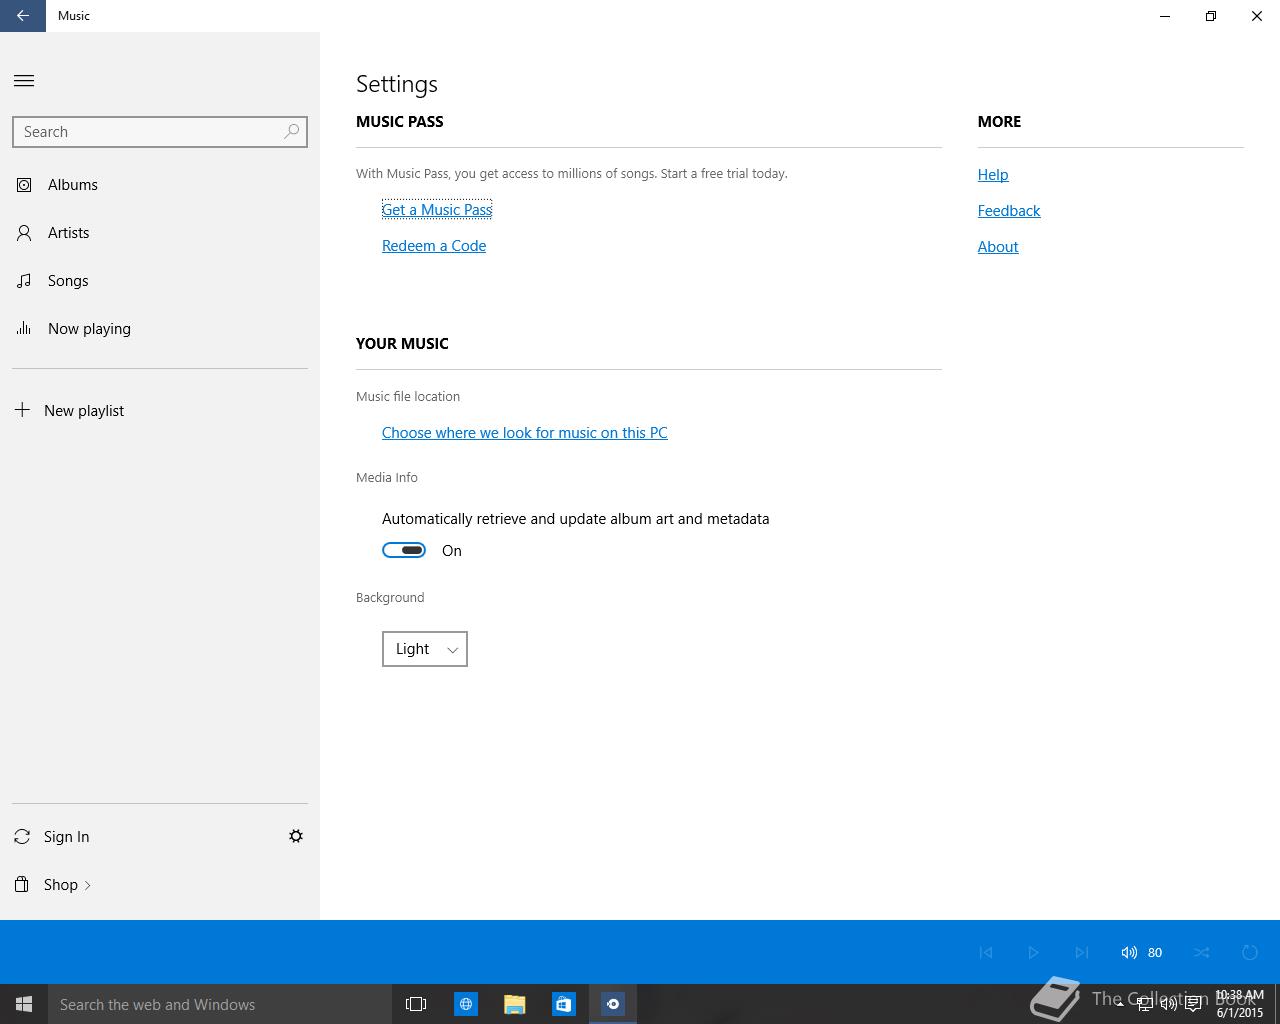Expand the Background Light dropdown
Viewport: 1280px width, 1024px height.
click(x=425, y=649)
